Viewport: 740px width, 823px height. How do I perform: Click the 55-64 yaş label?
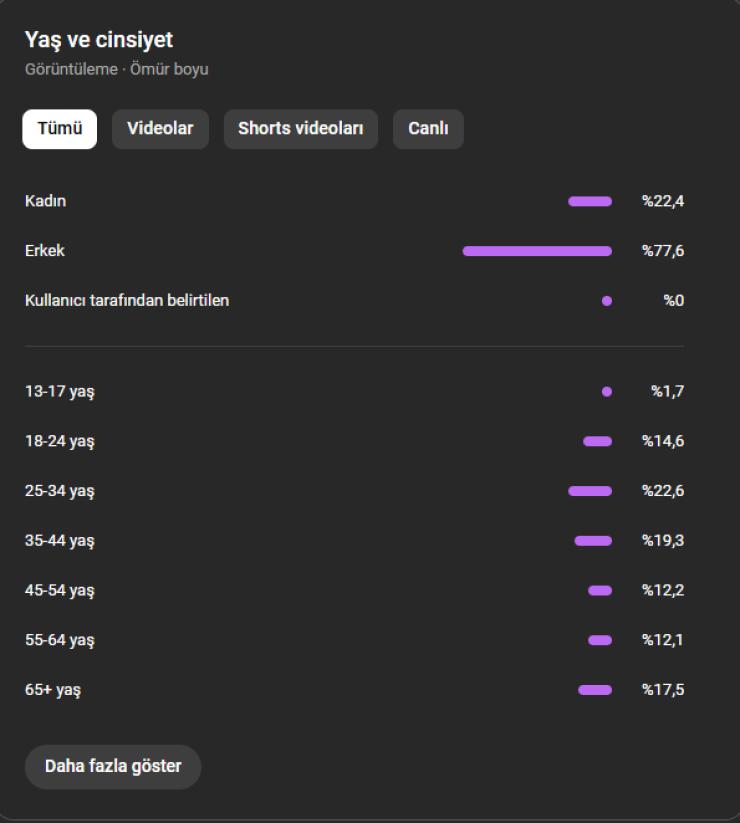click(60, 641)
